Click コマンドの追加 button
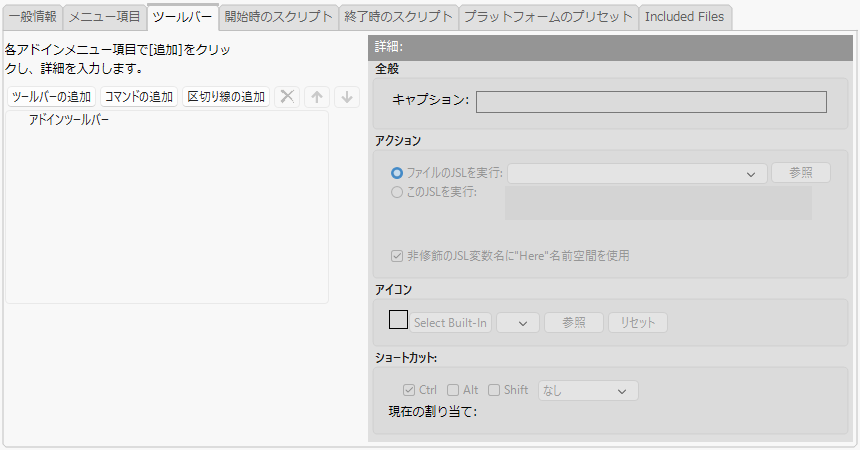 pos(139,97)
